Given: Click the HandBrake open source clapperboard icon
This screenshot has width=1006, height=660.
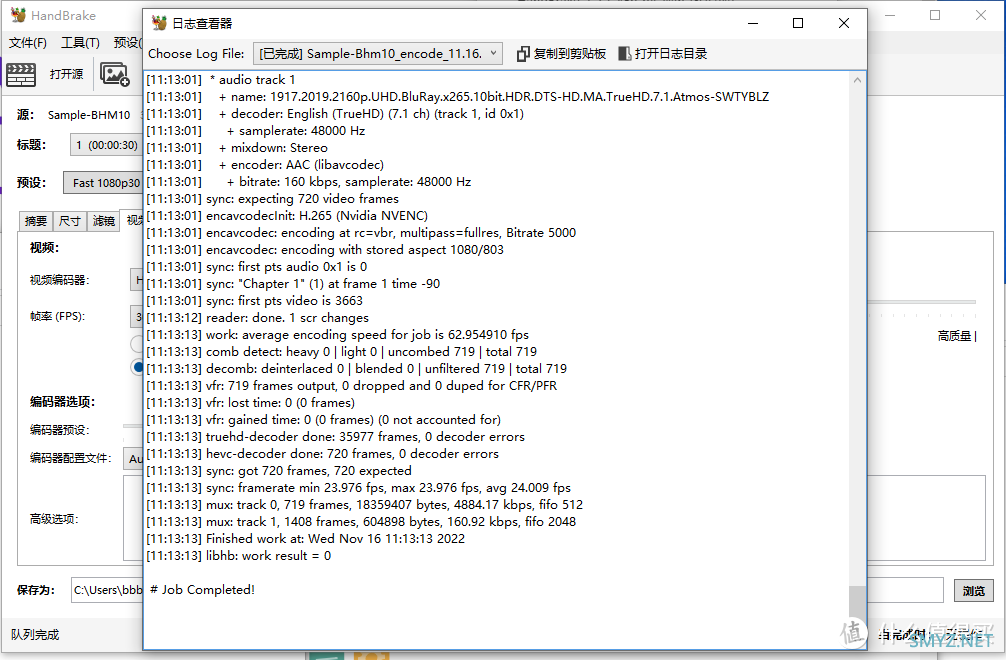Looking at the screenshot, I should pyautogui.click(x=21, y=74).
